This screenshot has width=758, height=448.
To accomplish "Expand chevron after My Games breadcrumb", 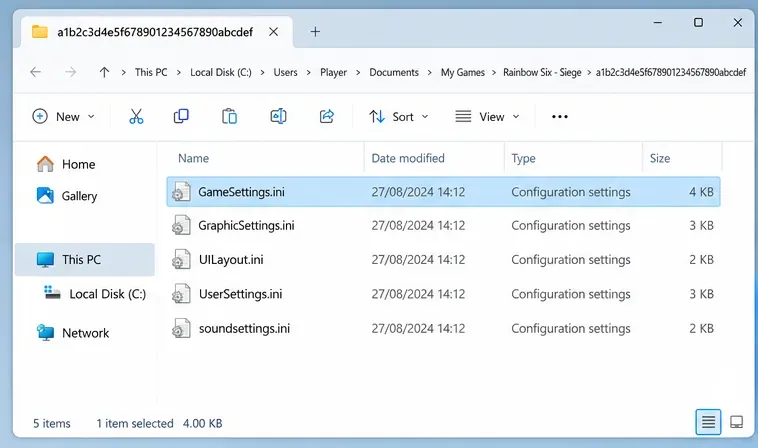I will 494,72.
